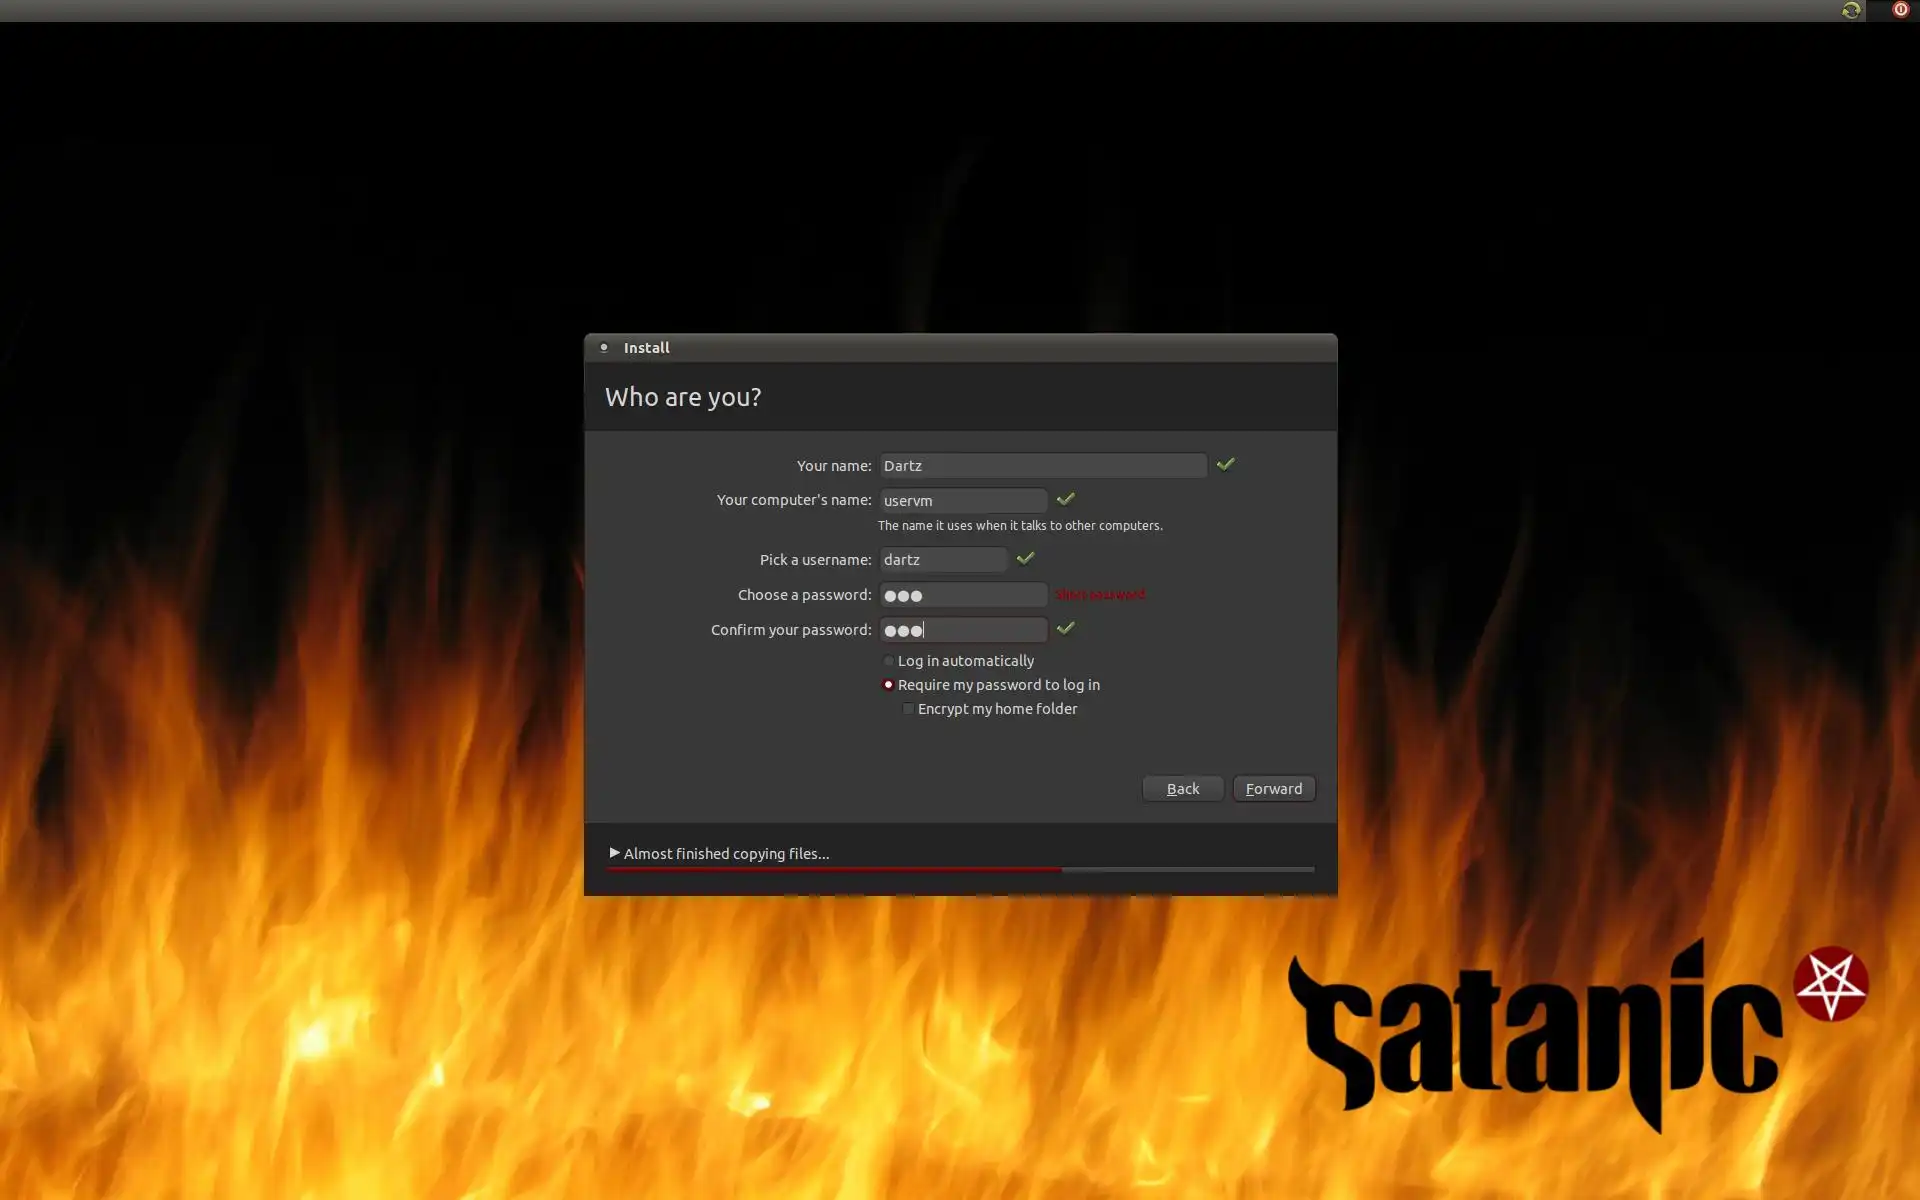1920x1200 pixels.
Task: Expand the Almost finished copying files details
Action: click(x=614, y=853)
